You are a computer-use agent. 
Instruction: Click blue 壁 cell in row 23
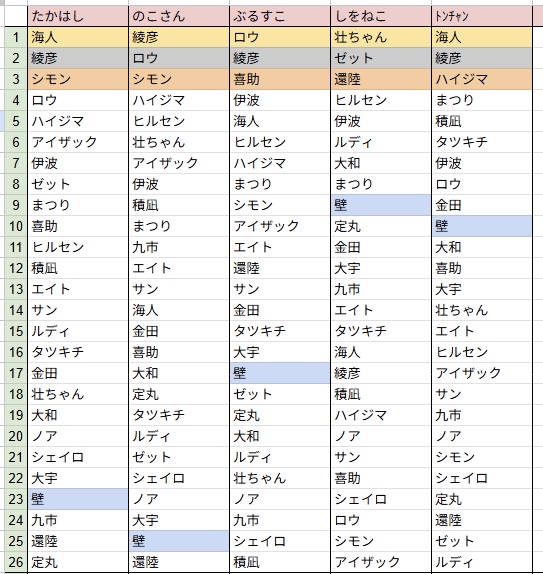78,499
